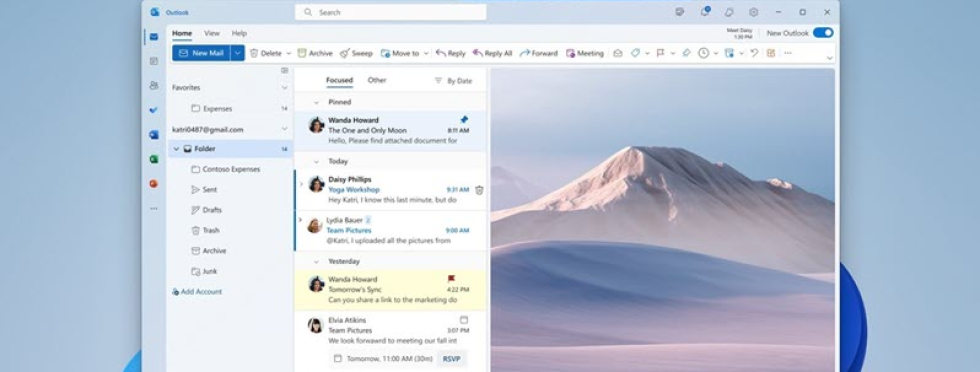The width and height of the screenshot is (980, 372).
Task: Click the Settings gear in title bar
Action: [x=754, y=12]
